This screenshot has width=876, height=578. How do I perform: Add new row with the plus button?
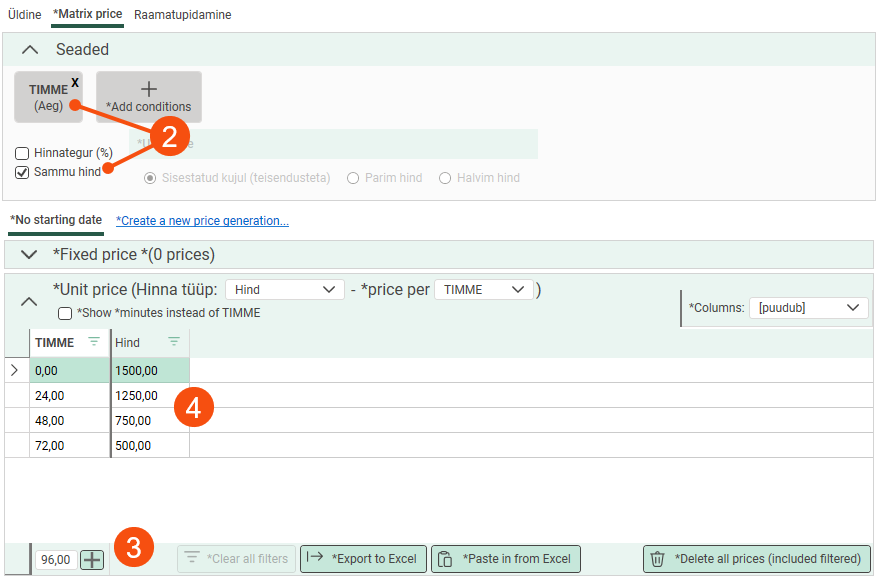click(x=92, y=559)
